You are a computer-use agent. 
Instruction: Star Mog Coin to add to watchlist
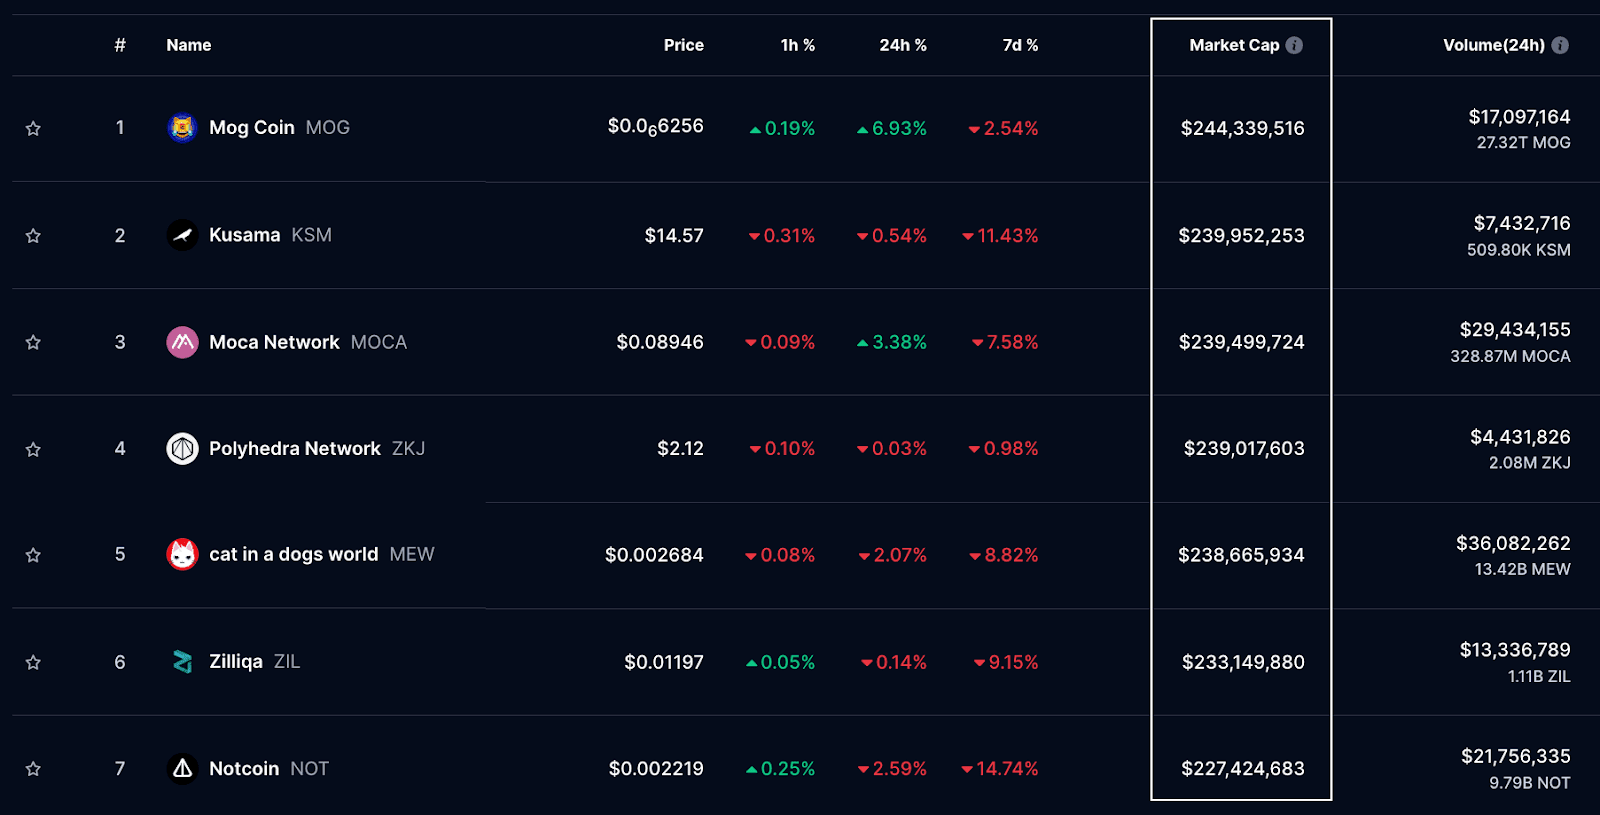click(33, 128)
